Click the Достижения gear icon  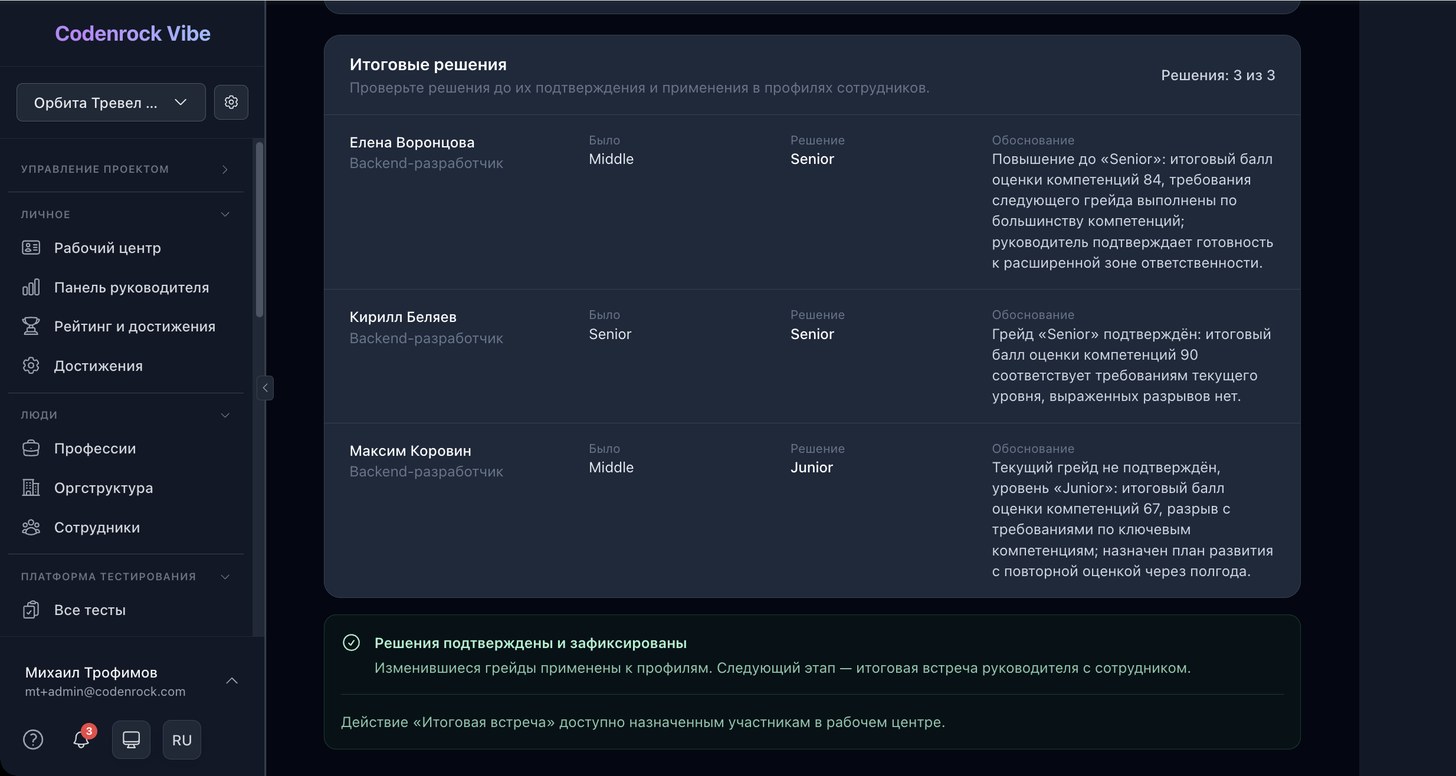click(31, 366)
